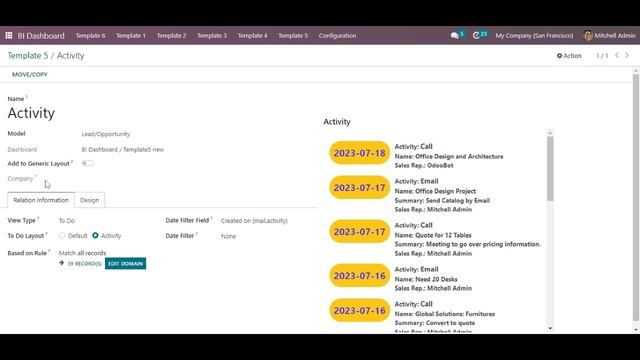Click 'Summary: Convert to quote' text
640x360 pixels.
click(435, 323)
